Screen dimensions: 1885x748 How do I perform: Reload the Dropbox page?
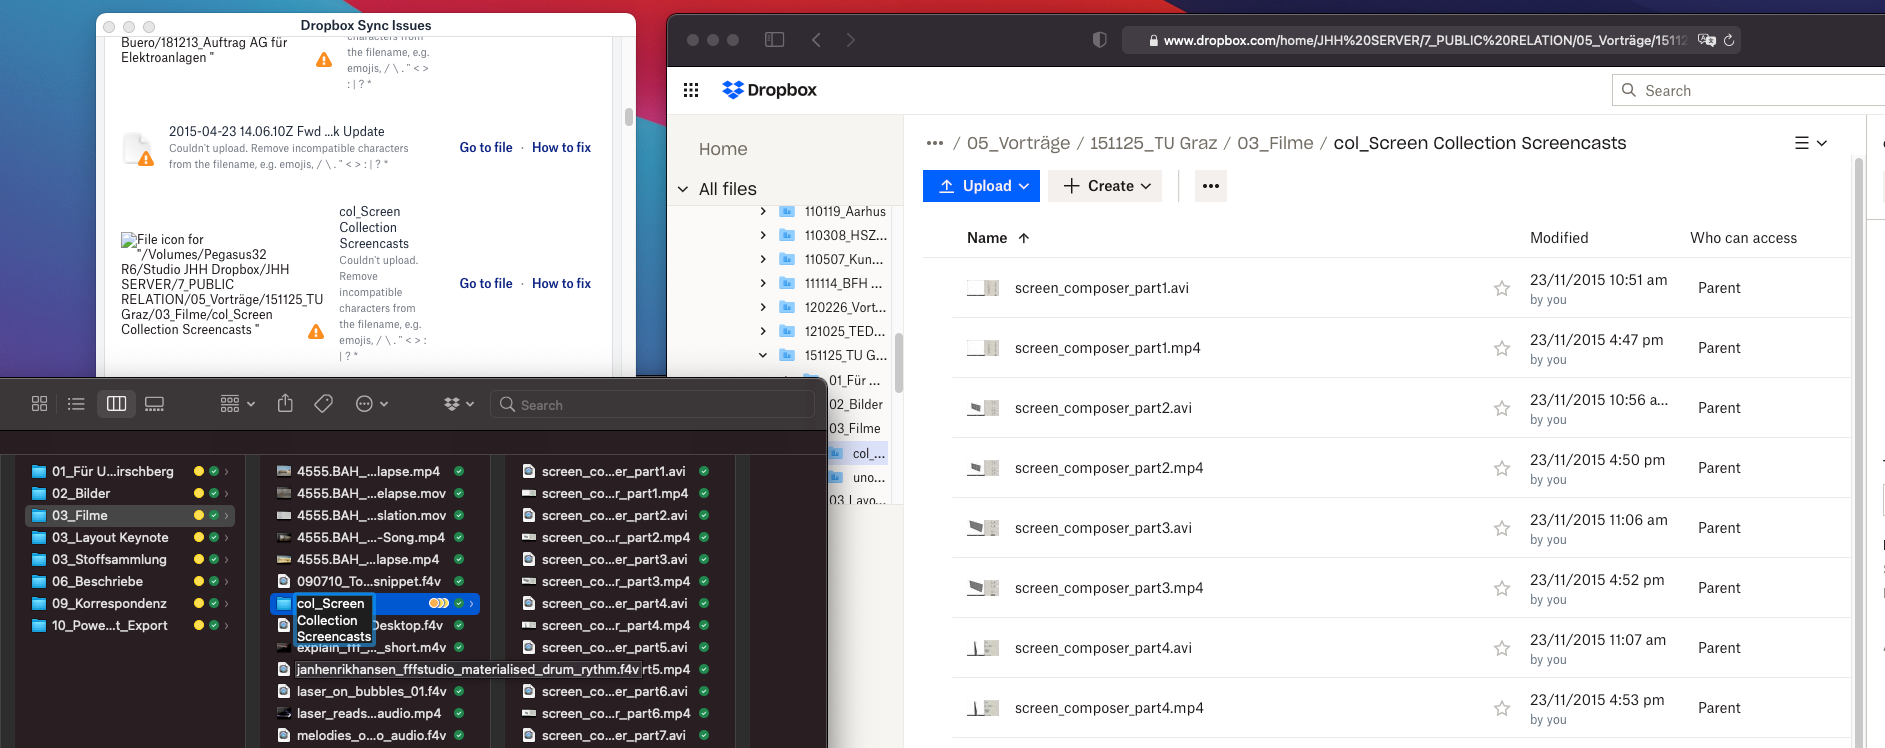(x=1729, y=40)
